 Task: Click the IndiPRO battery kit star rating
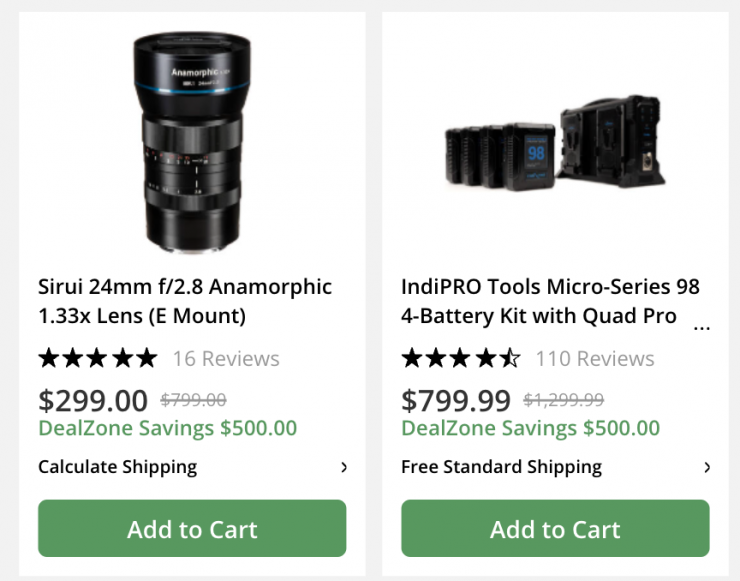460,358
